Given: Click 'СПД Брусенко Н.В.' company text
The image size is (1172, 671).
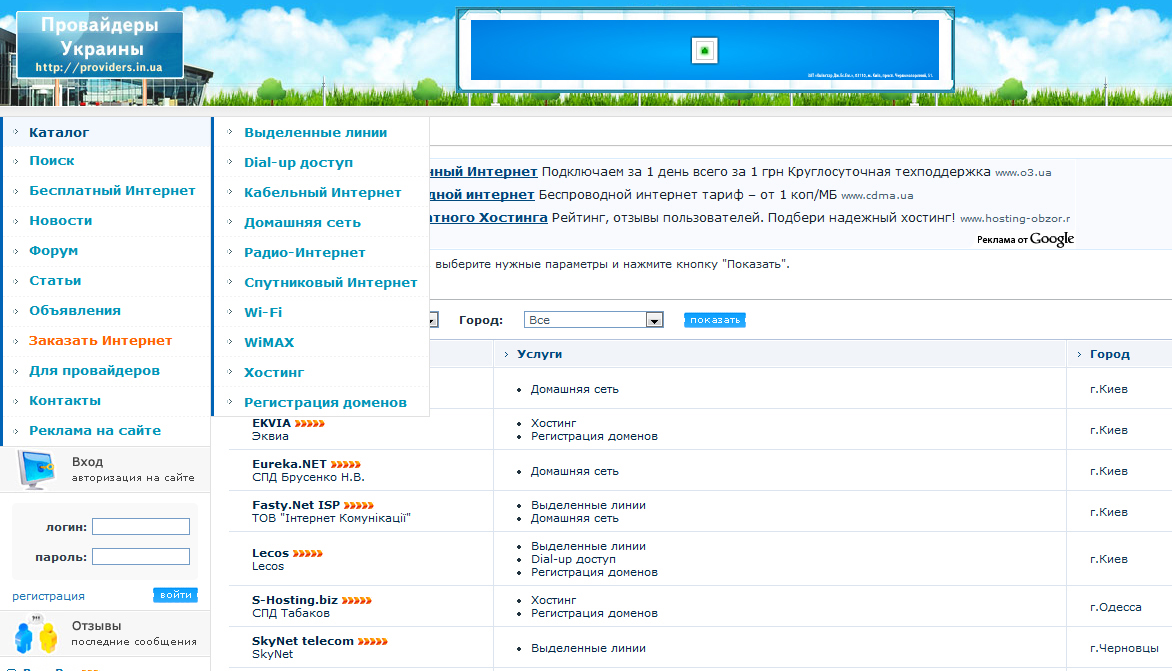Looking at the screenshot, I should (308, 477).
